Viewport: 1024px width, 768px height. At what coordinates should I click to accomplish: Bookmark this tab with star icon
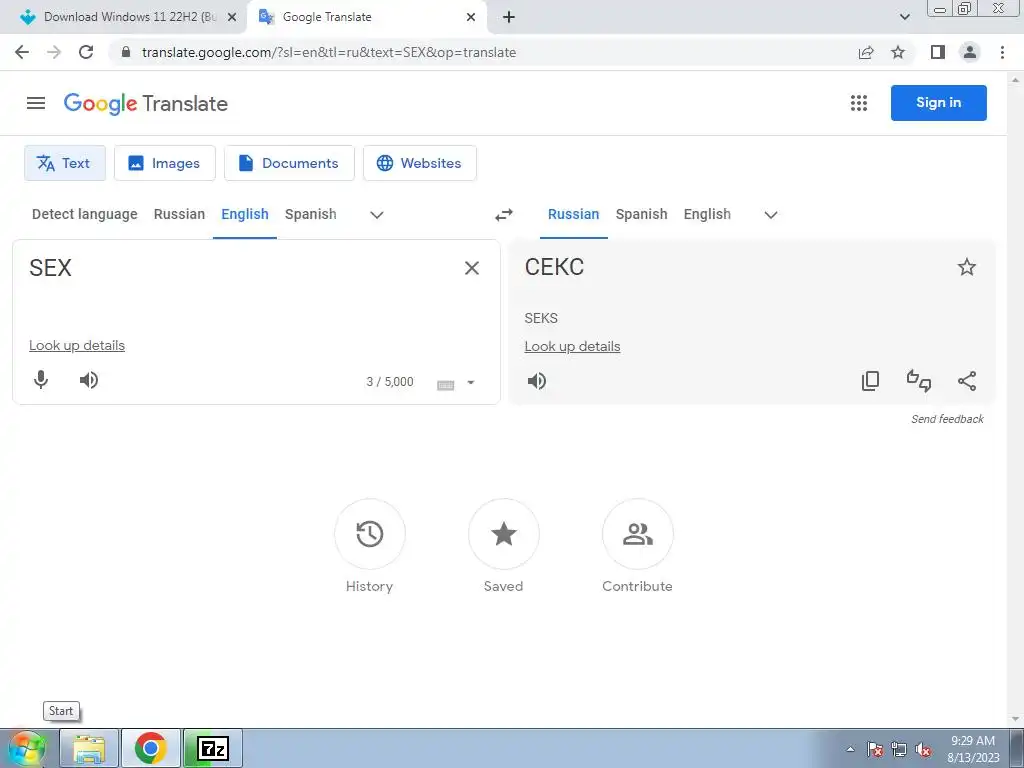tap(898, 52)
